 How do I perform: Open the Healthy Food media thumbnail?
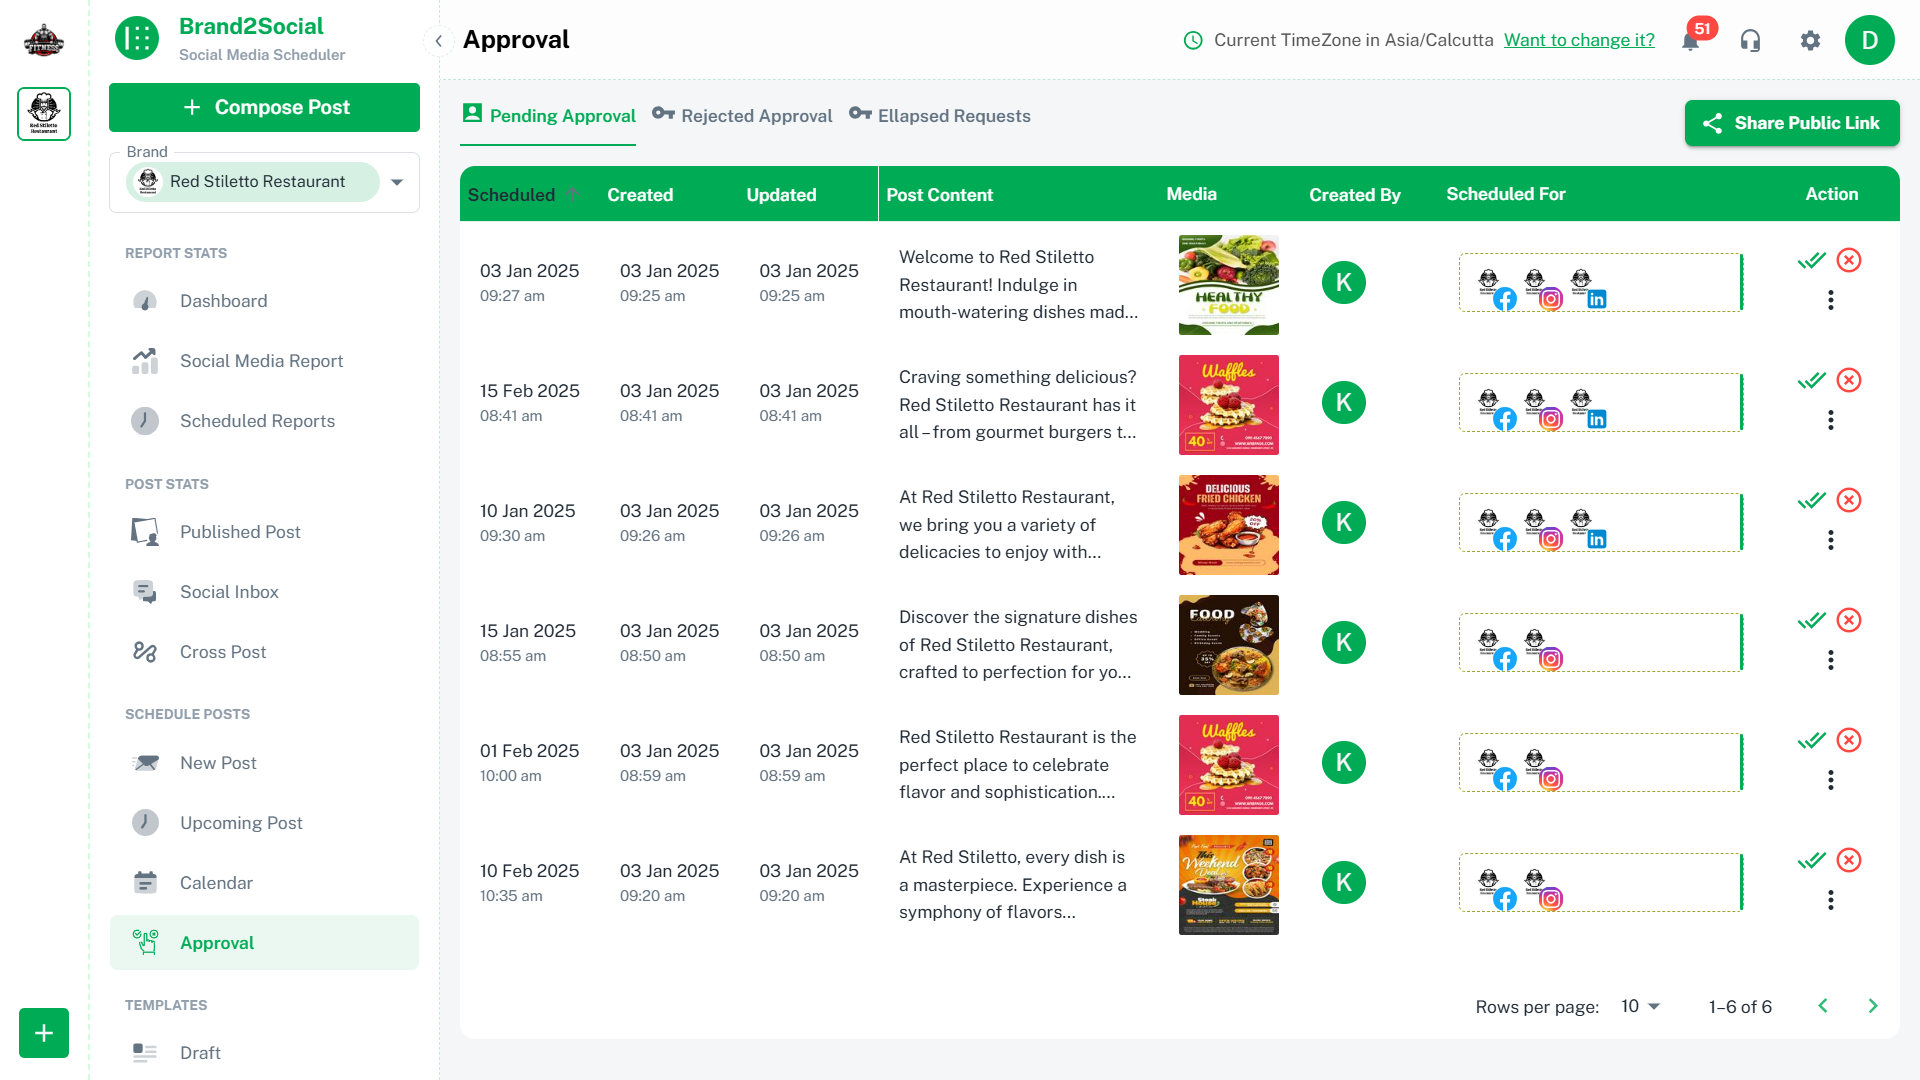1228,285
